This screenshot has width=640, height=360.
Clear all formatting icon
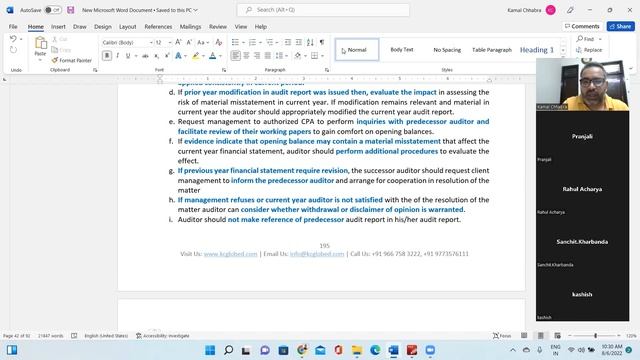coord(219,42)
